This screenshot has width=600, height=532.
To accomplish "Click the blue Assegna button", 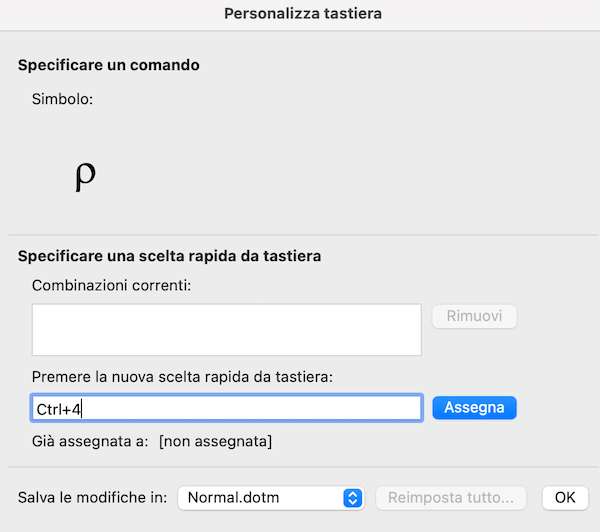I will (474, 408).
